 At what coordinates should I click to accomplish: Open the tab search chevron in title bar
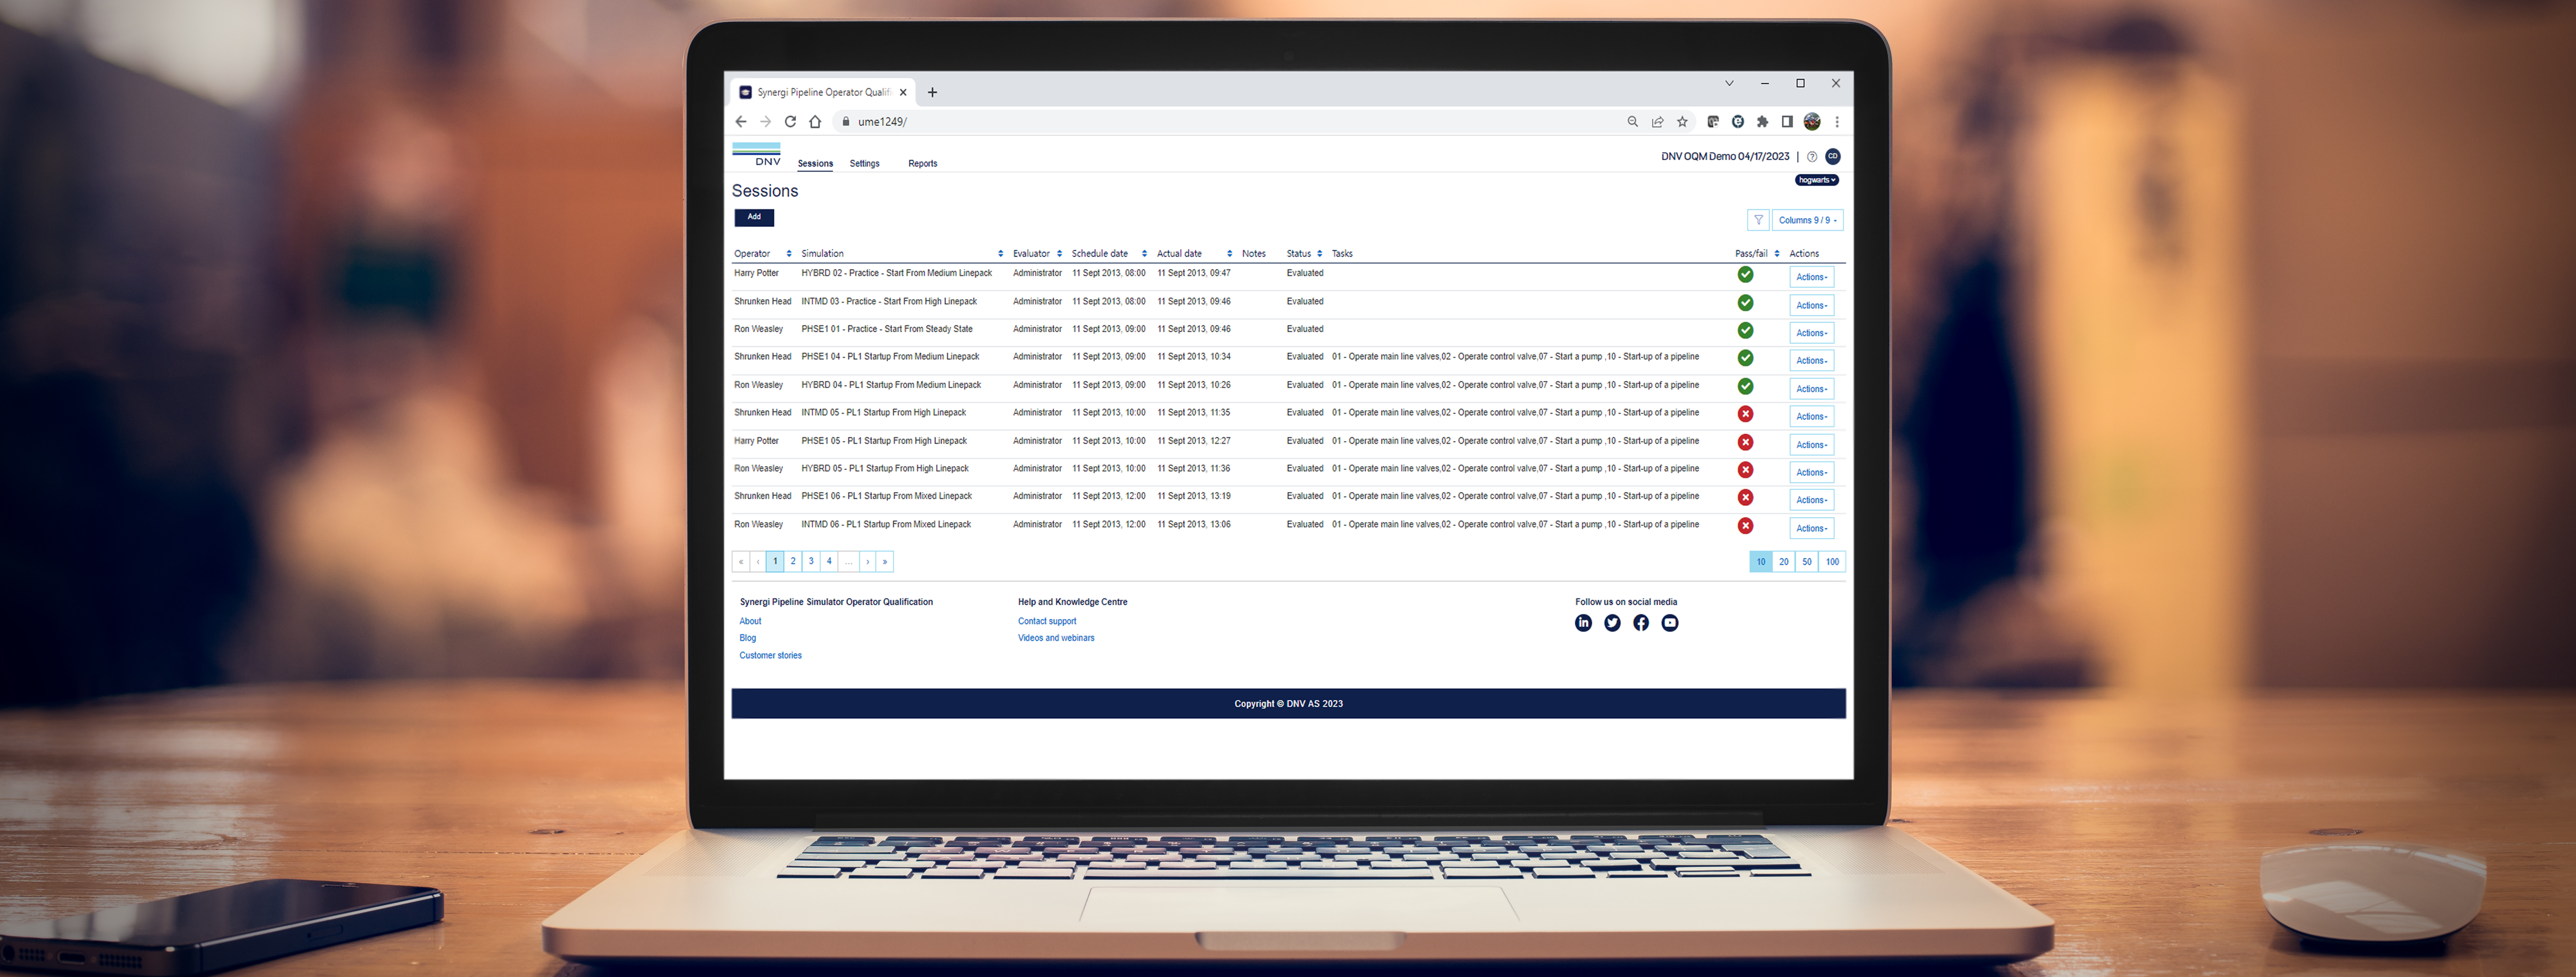(1729, 84)
